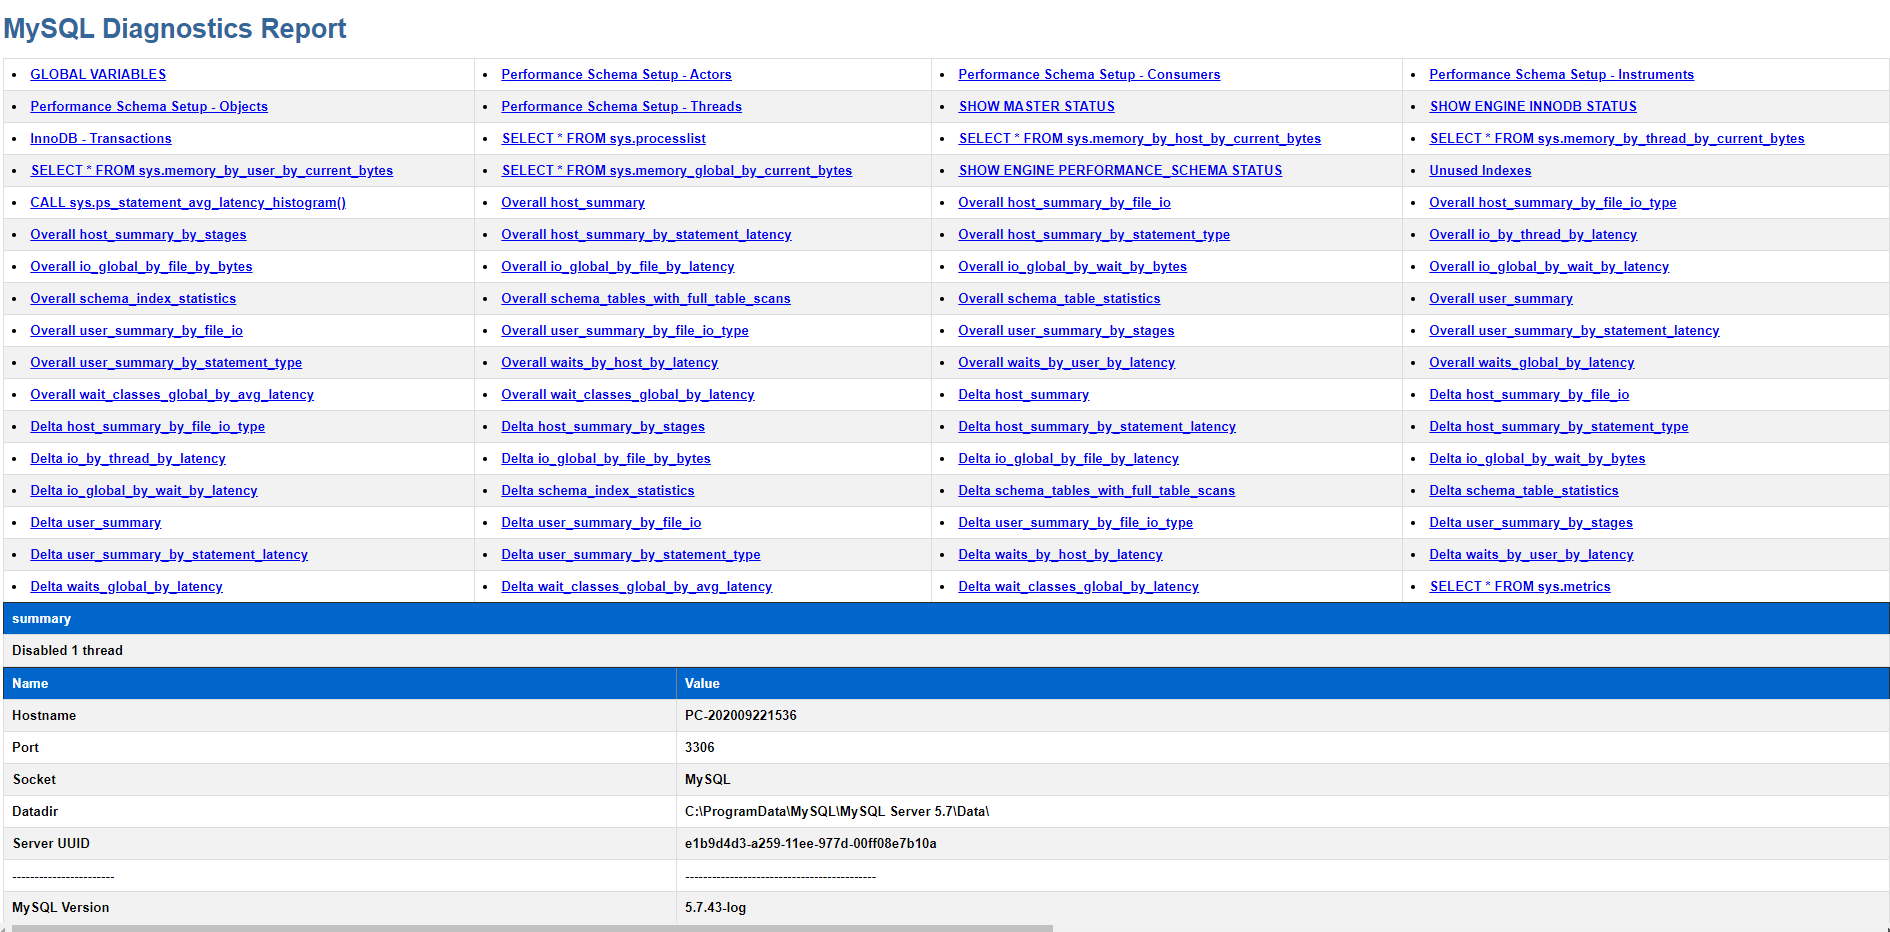Image resolution: width=1890 pixels, height=932 pixels.
Task: Open Overall wait_classes_global_by_avg_latency link
Action: coord(172,395)
